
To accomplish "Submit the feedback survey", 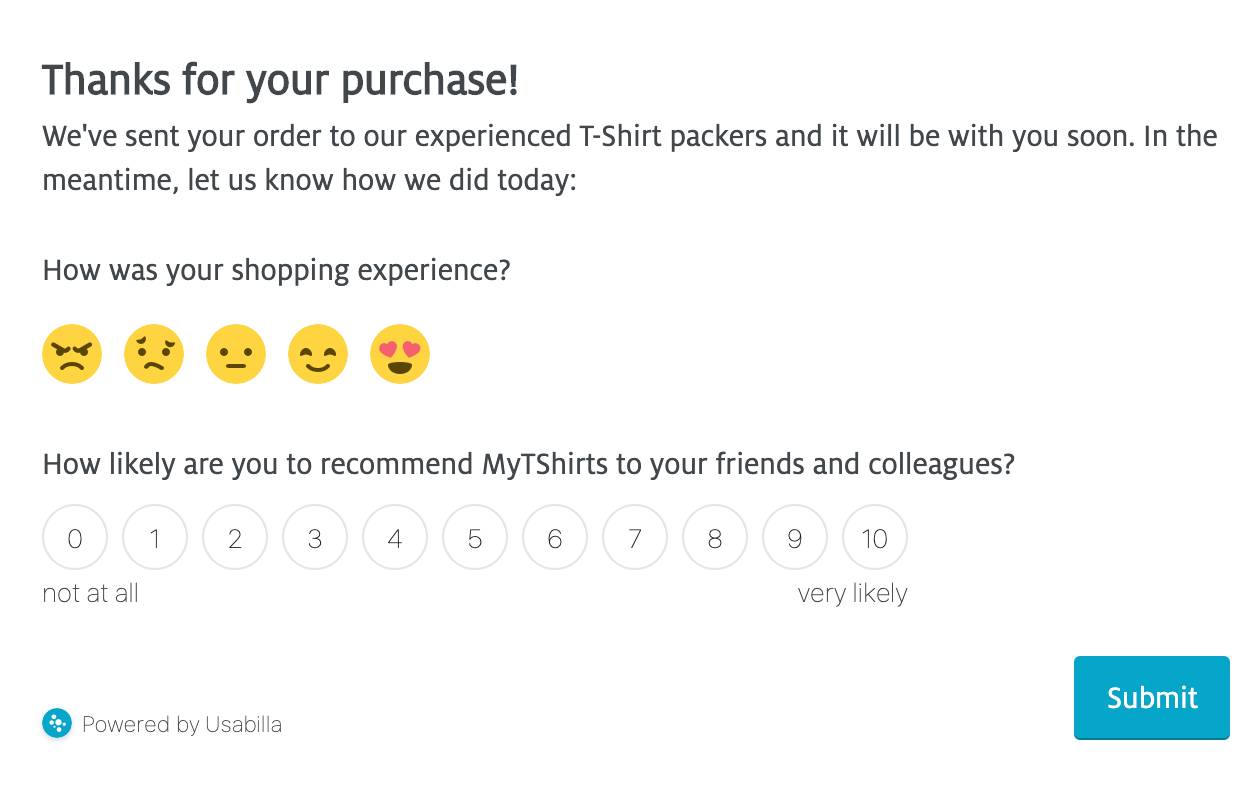I will click(x=1151, y=697).
